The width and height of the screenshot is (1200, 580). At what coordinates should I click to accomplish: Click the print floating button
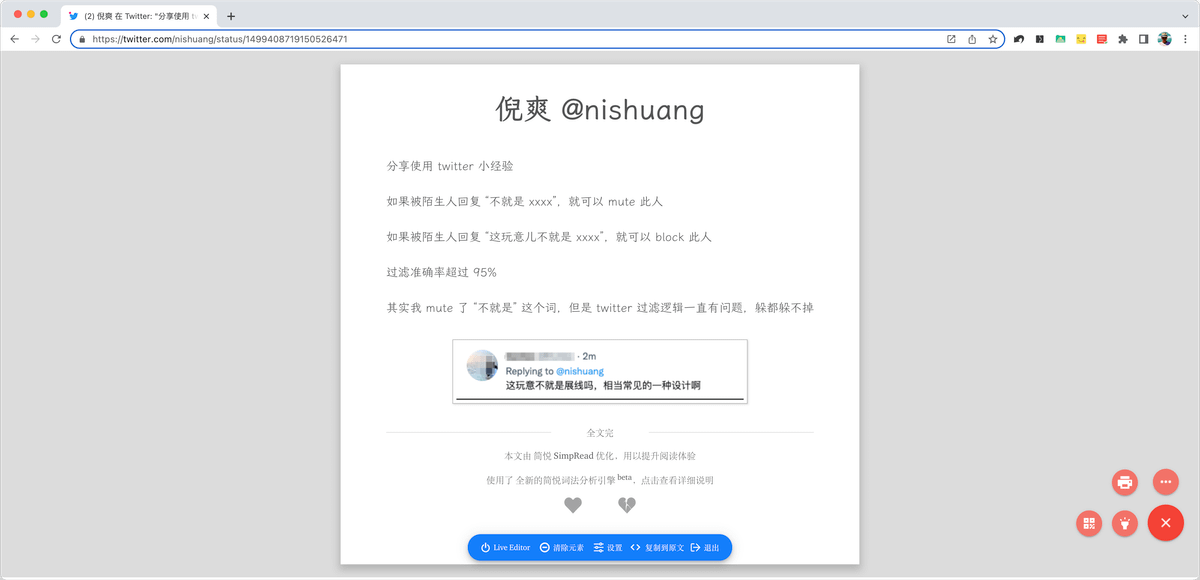pos(1125,482)
